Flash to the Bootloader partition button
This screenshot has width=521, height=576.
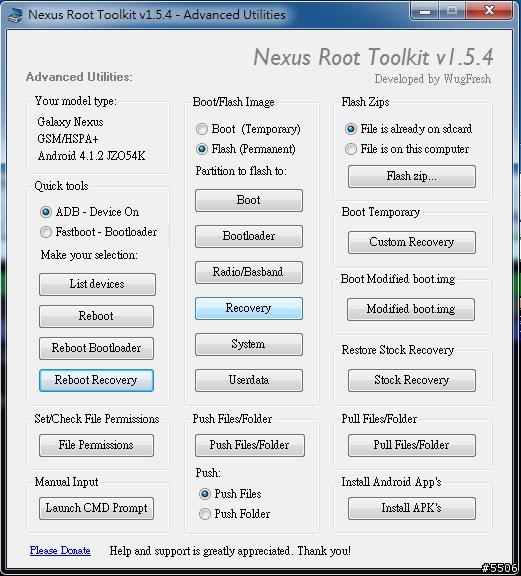pos(249,236)
